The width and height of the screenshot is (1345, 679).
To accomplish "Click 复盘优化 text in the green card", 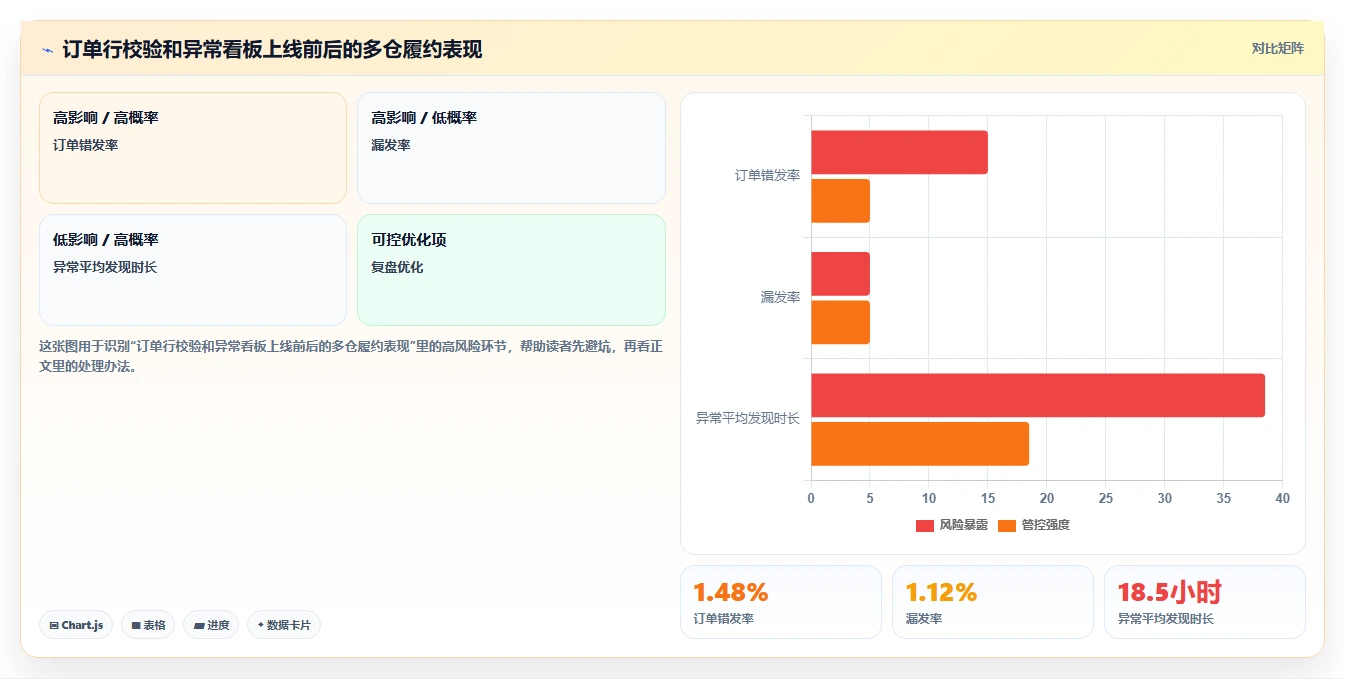I will pyautogui.click(x=397, y=267).
